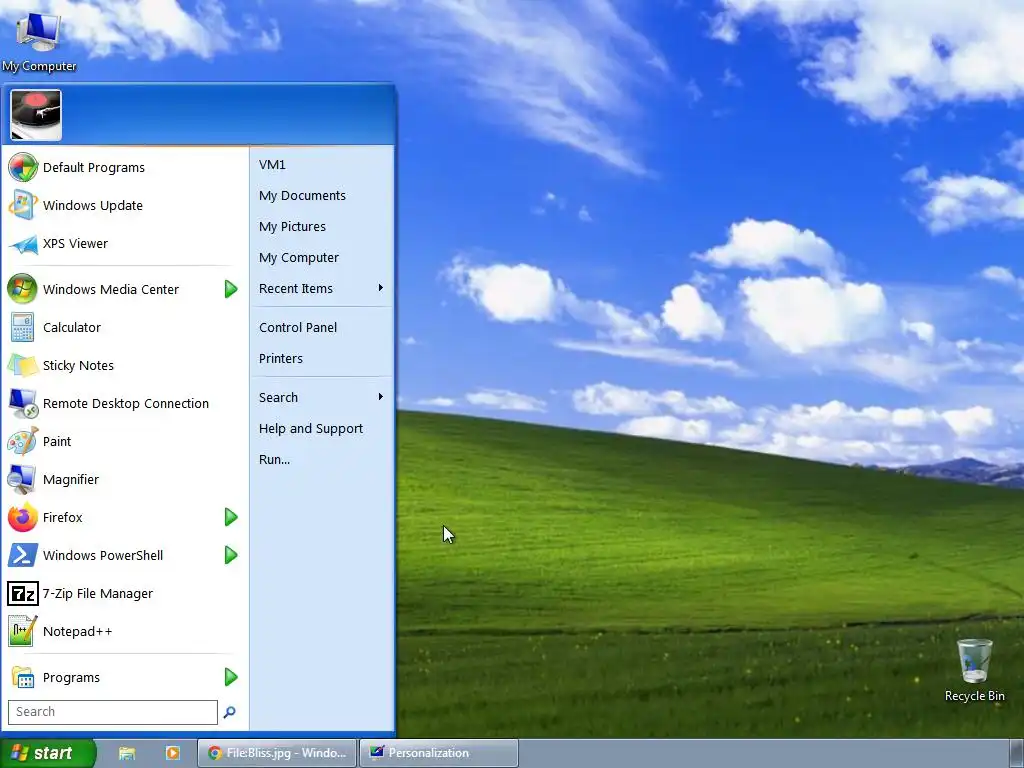
Task: Click the search magnifier icon
Action: pos(229,712)
